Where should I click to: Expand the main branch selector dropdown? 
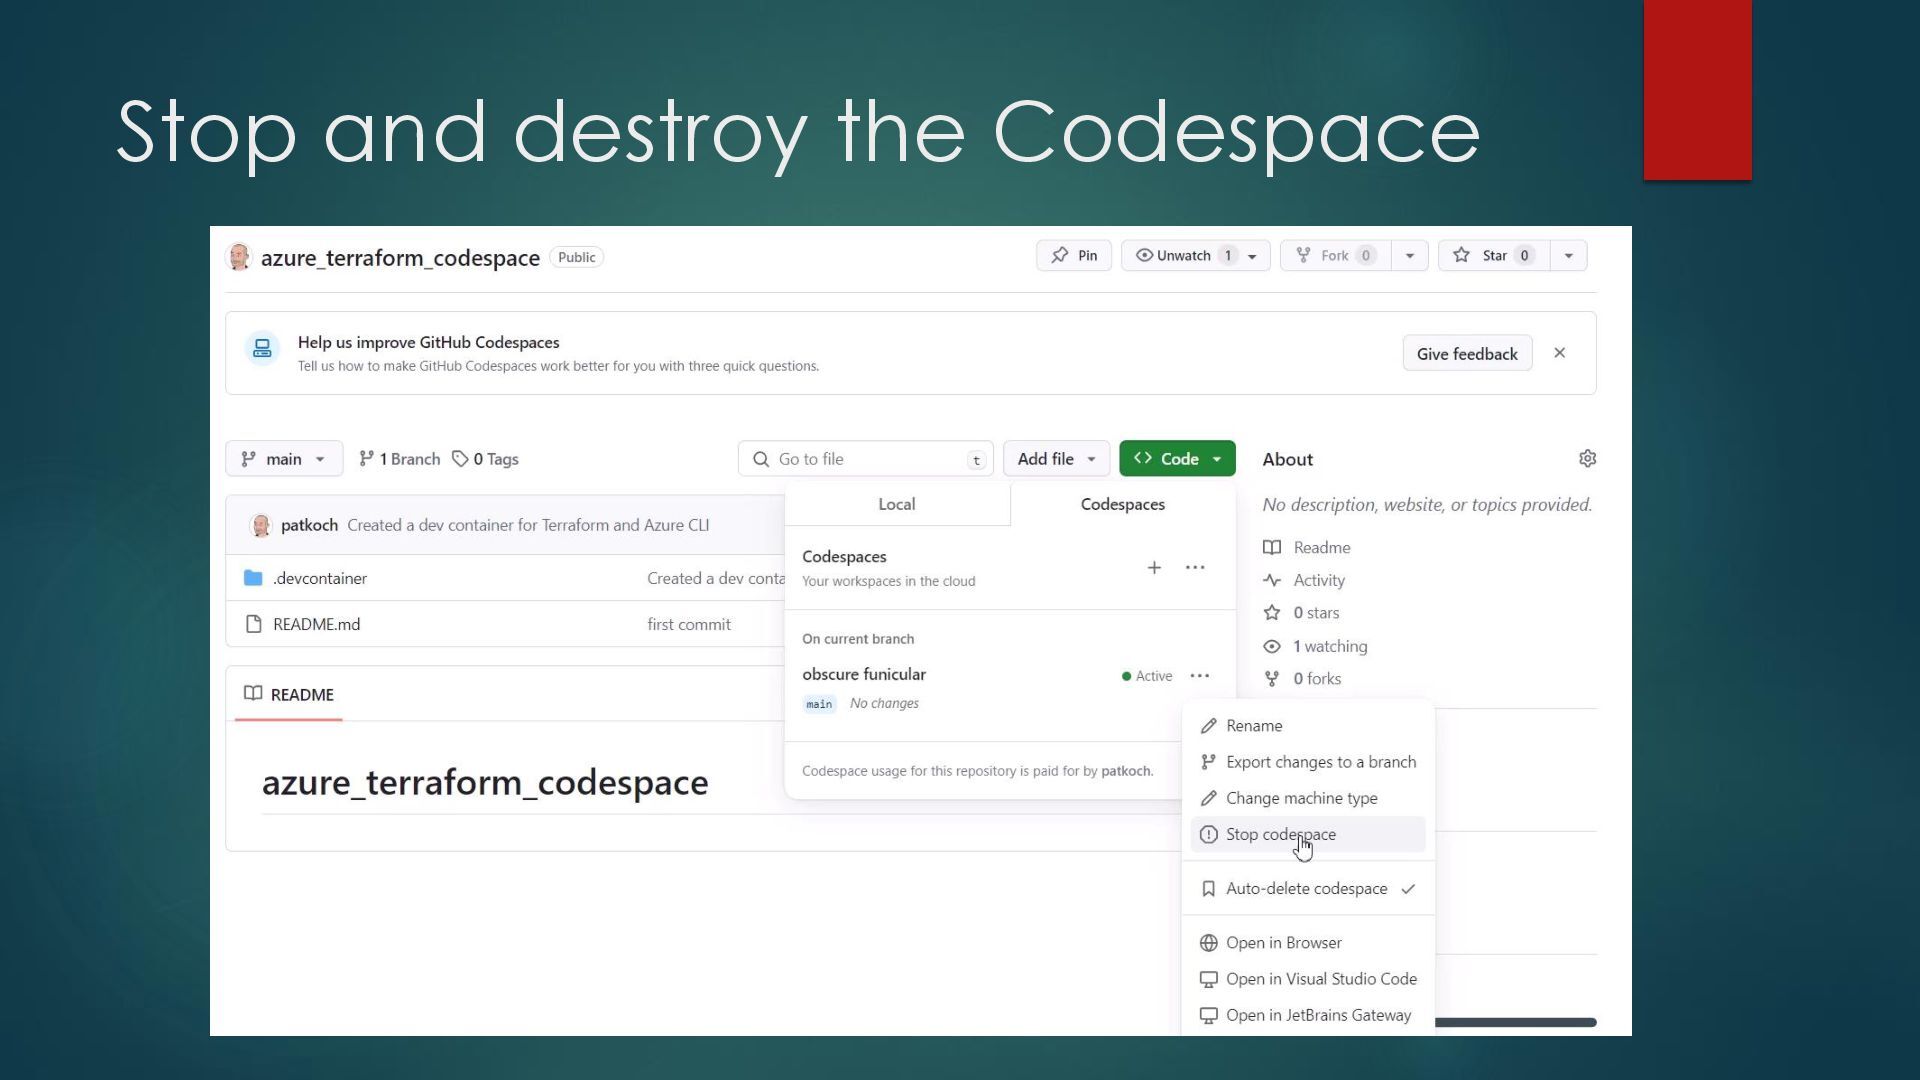click(x=284, y=459)
